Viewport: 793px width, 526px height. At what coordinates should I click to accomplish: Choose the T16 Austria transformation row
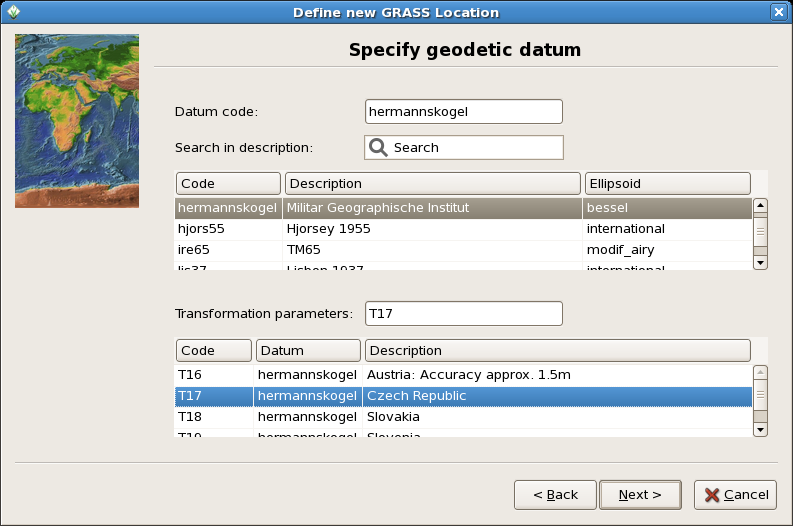point(463,375)
